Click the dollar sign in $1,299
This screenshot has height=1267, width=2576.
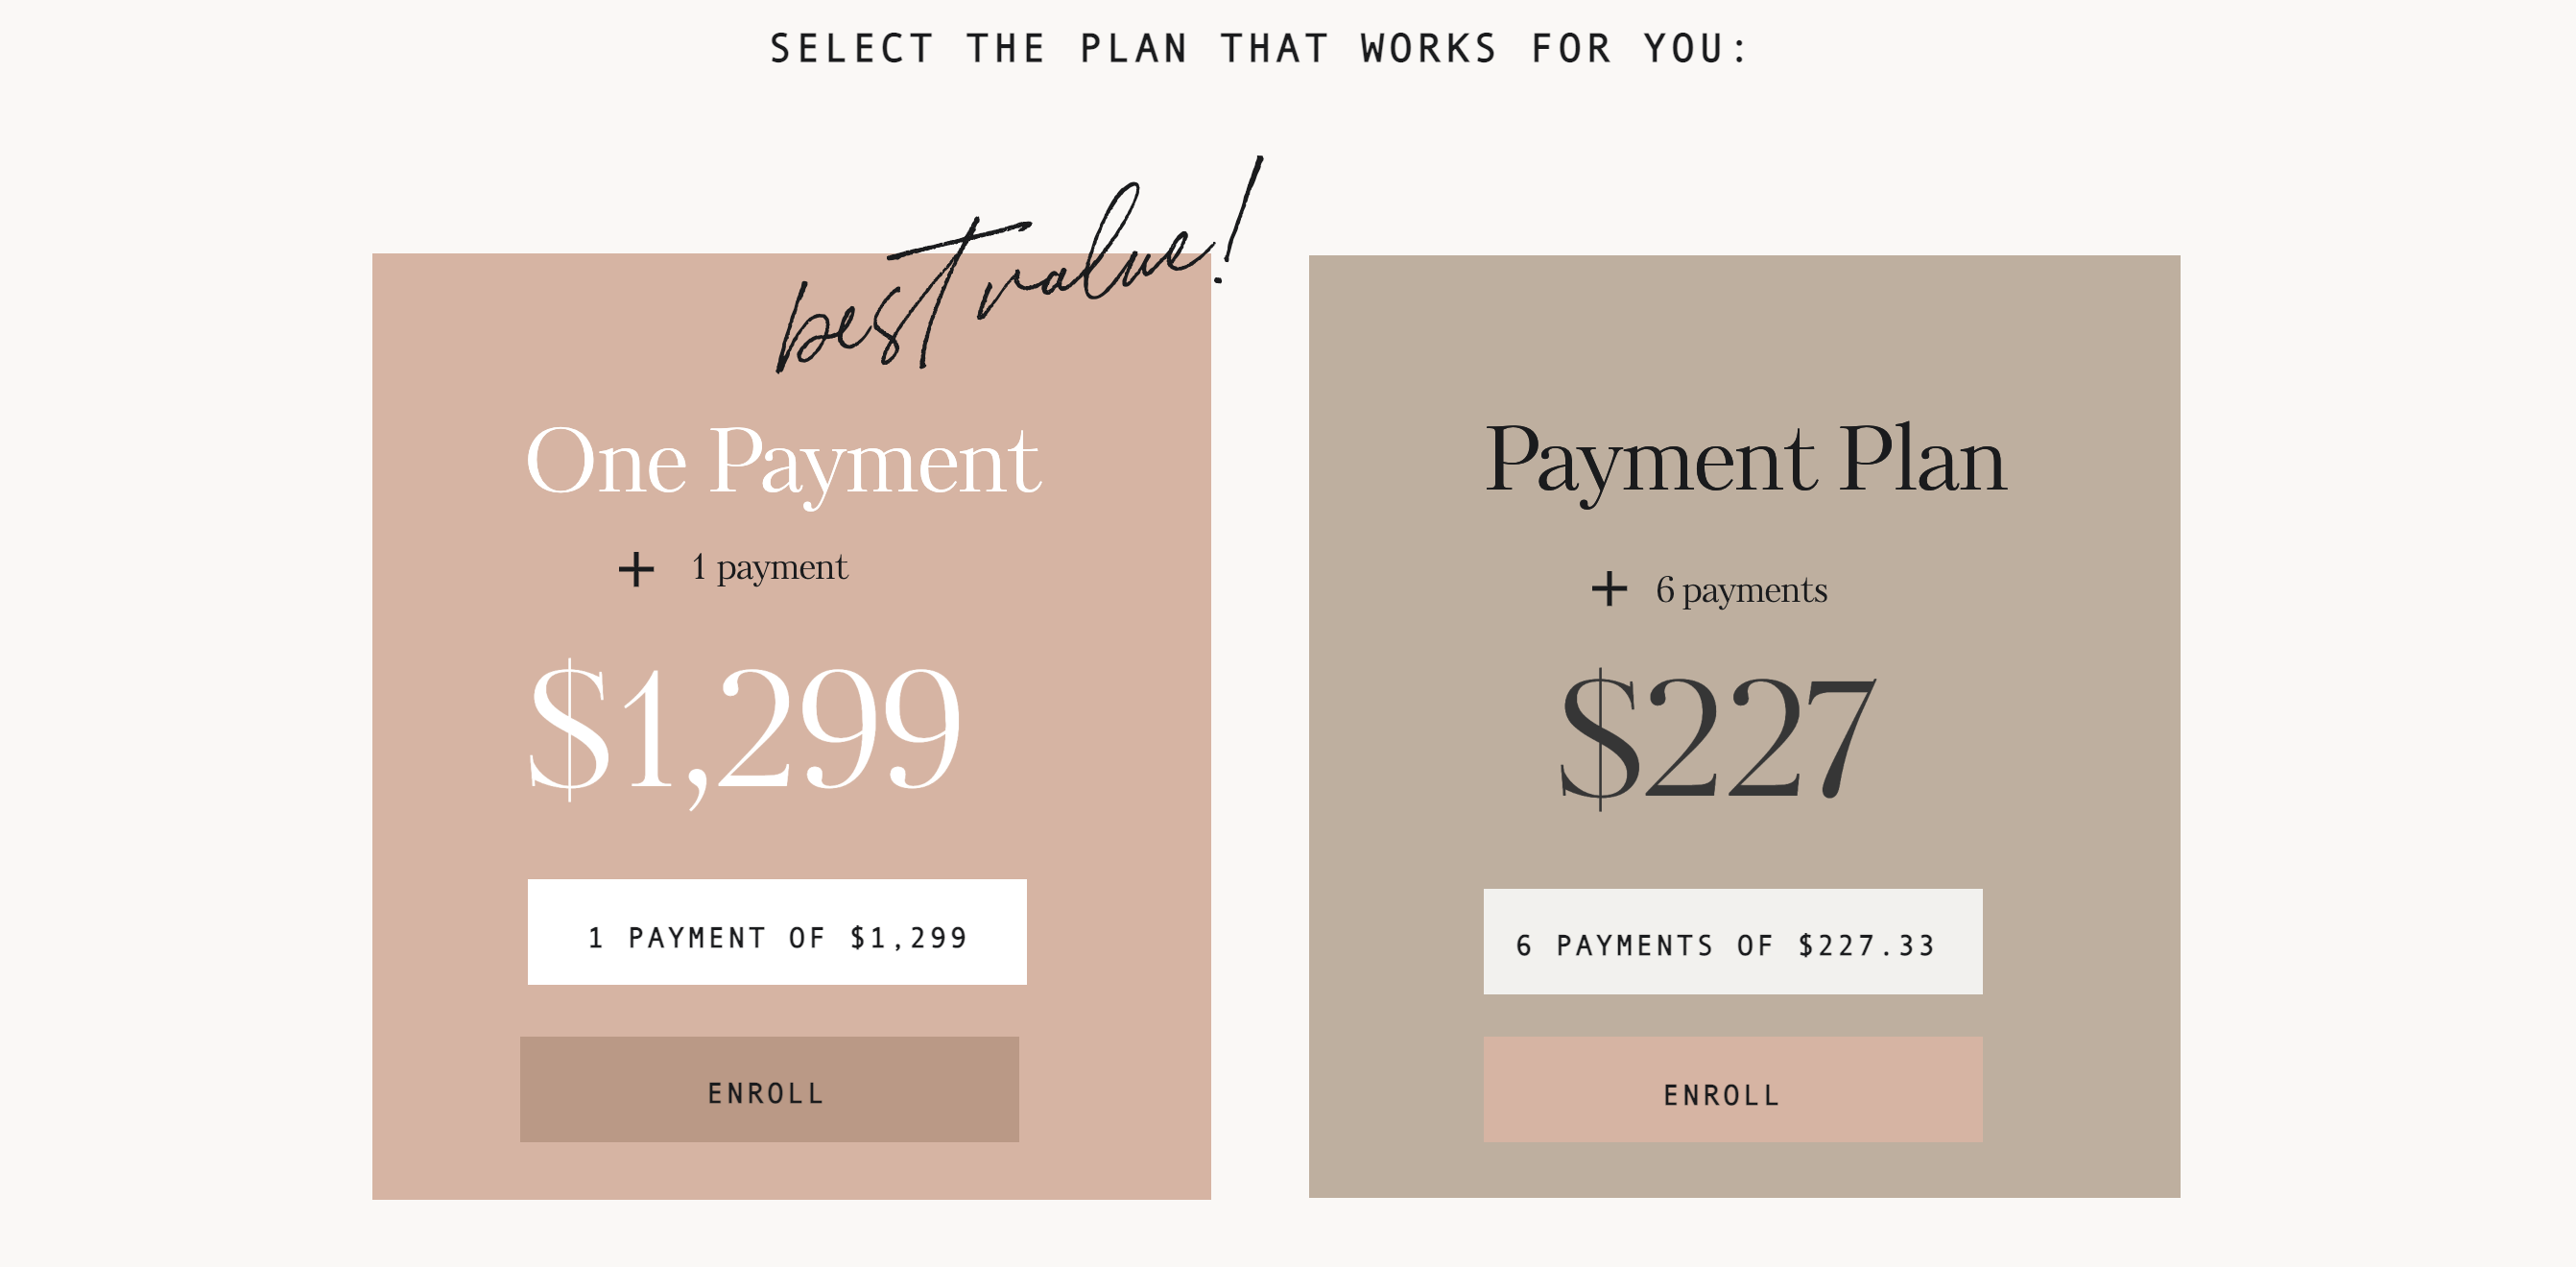tap(569, 730)
